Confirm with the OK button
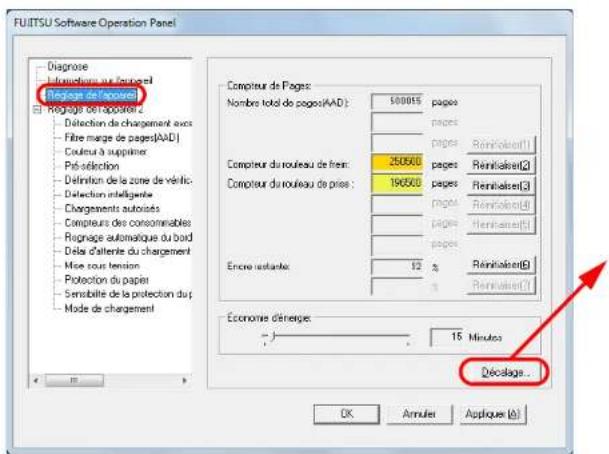The width and height of the screenshot is (609, 454). [x=346, y=414]
